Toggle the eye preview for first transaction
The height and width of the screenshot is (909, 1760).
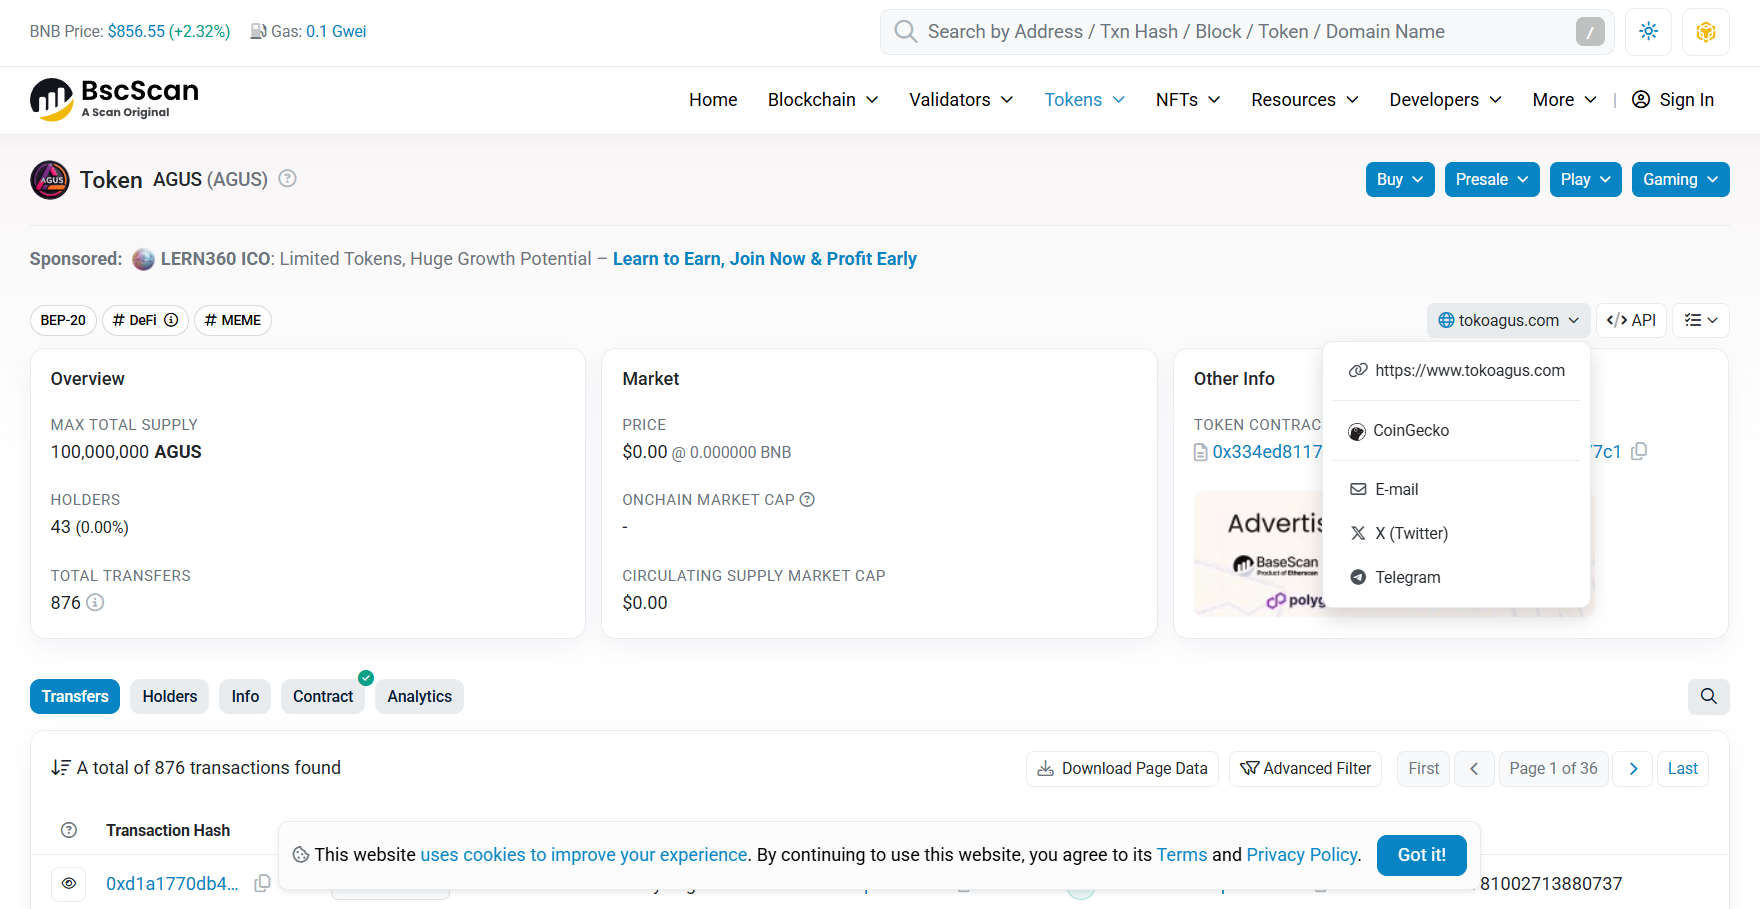coord(69,883)
